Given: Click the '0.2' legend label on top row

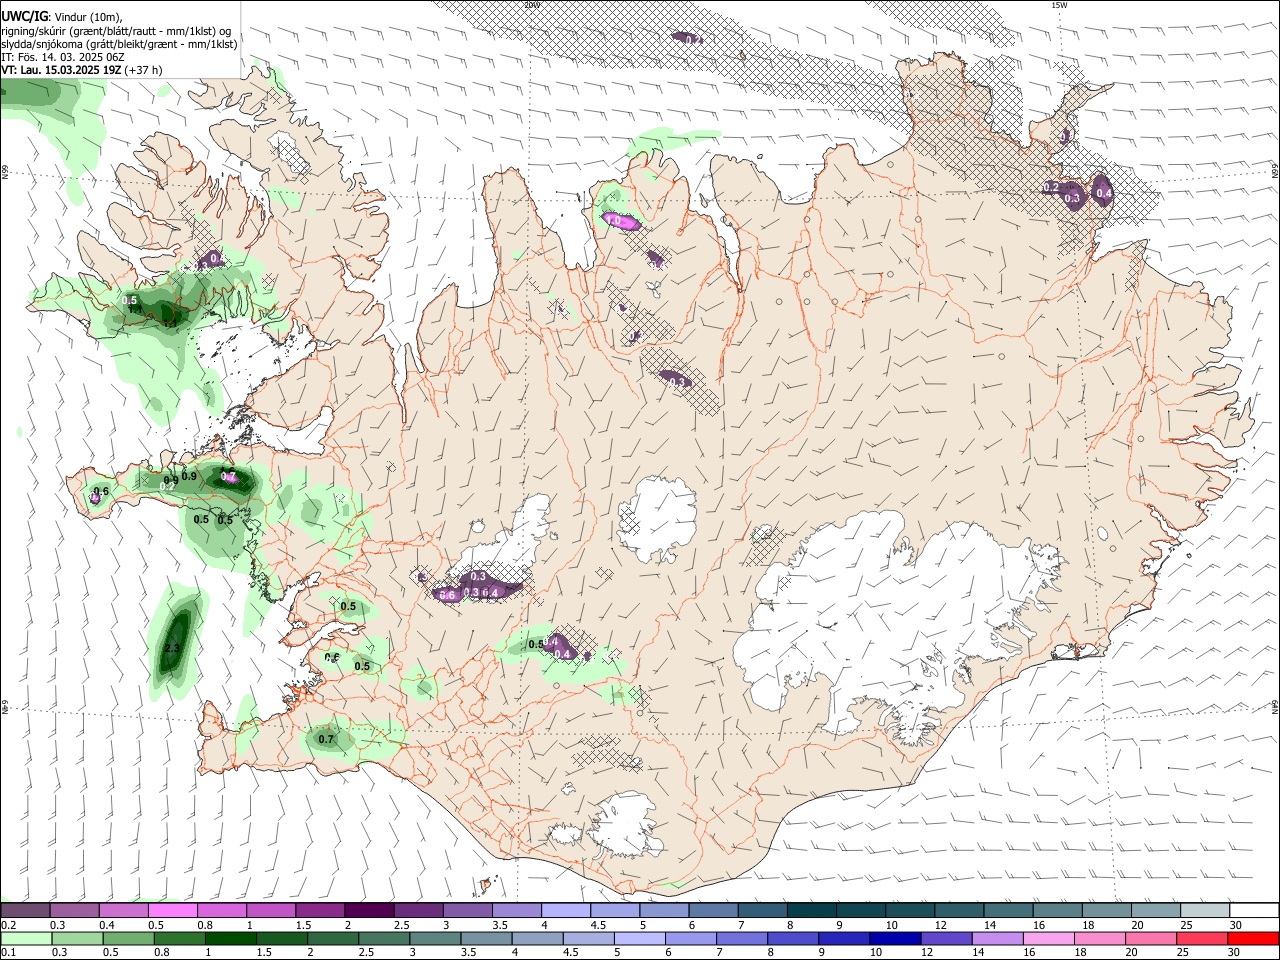Looking at the screenshot, I should (x=7, y=925).
